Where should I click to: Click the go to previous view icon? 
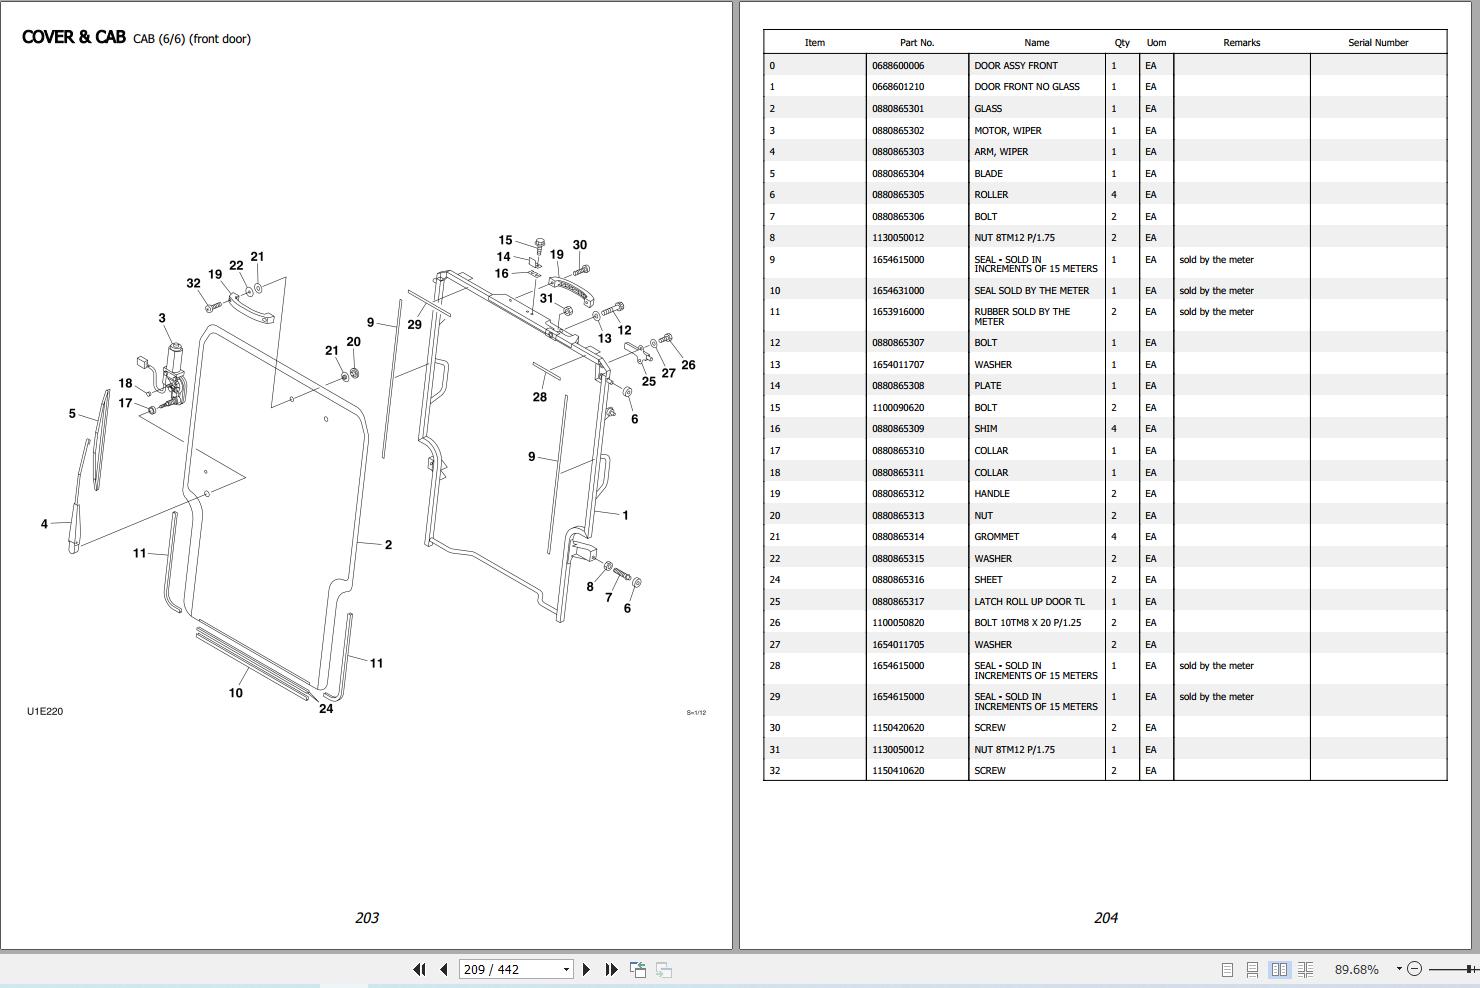pyautogui.click(x=637, y=969)
